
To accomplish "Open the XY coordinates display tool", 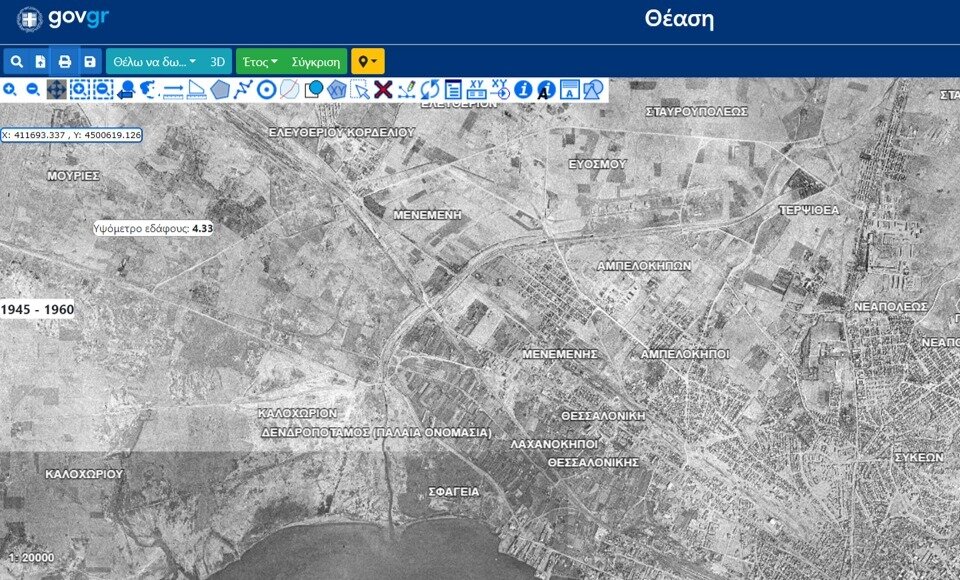I will coord(476,89).
